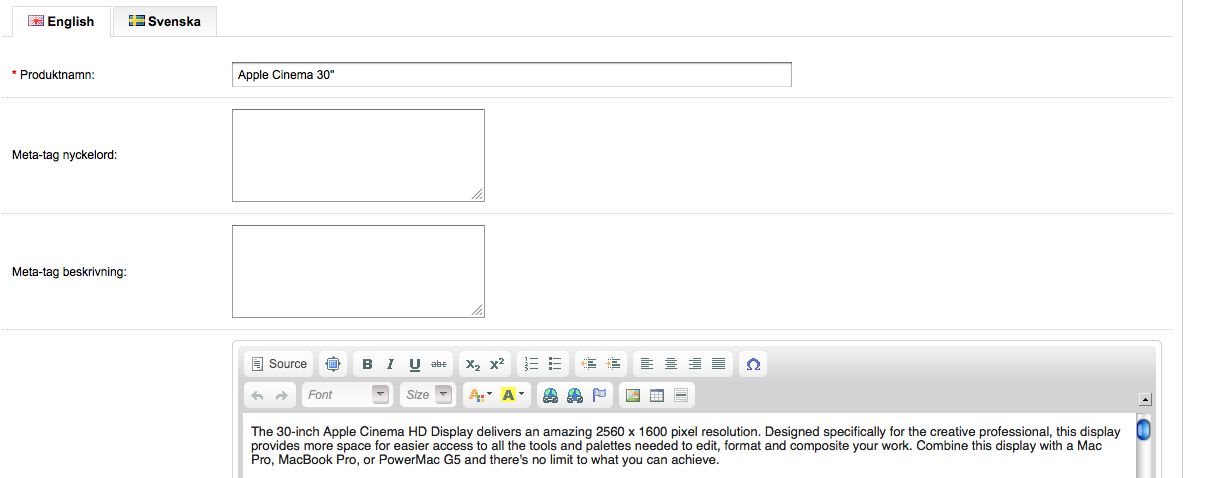Justify the text block

(x=719, y=364)
